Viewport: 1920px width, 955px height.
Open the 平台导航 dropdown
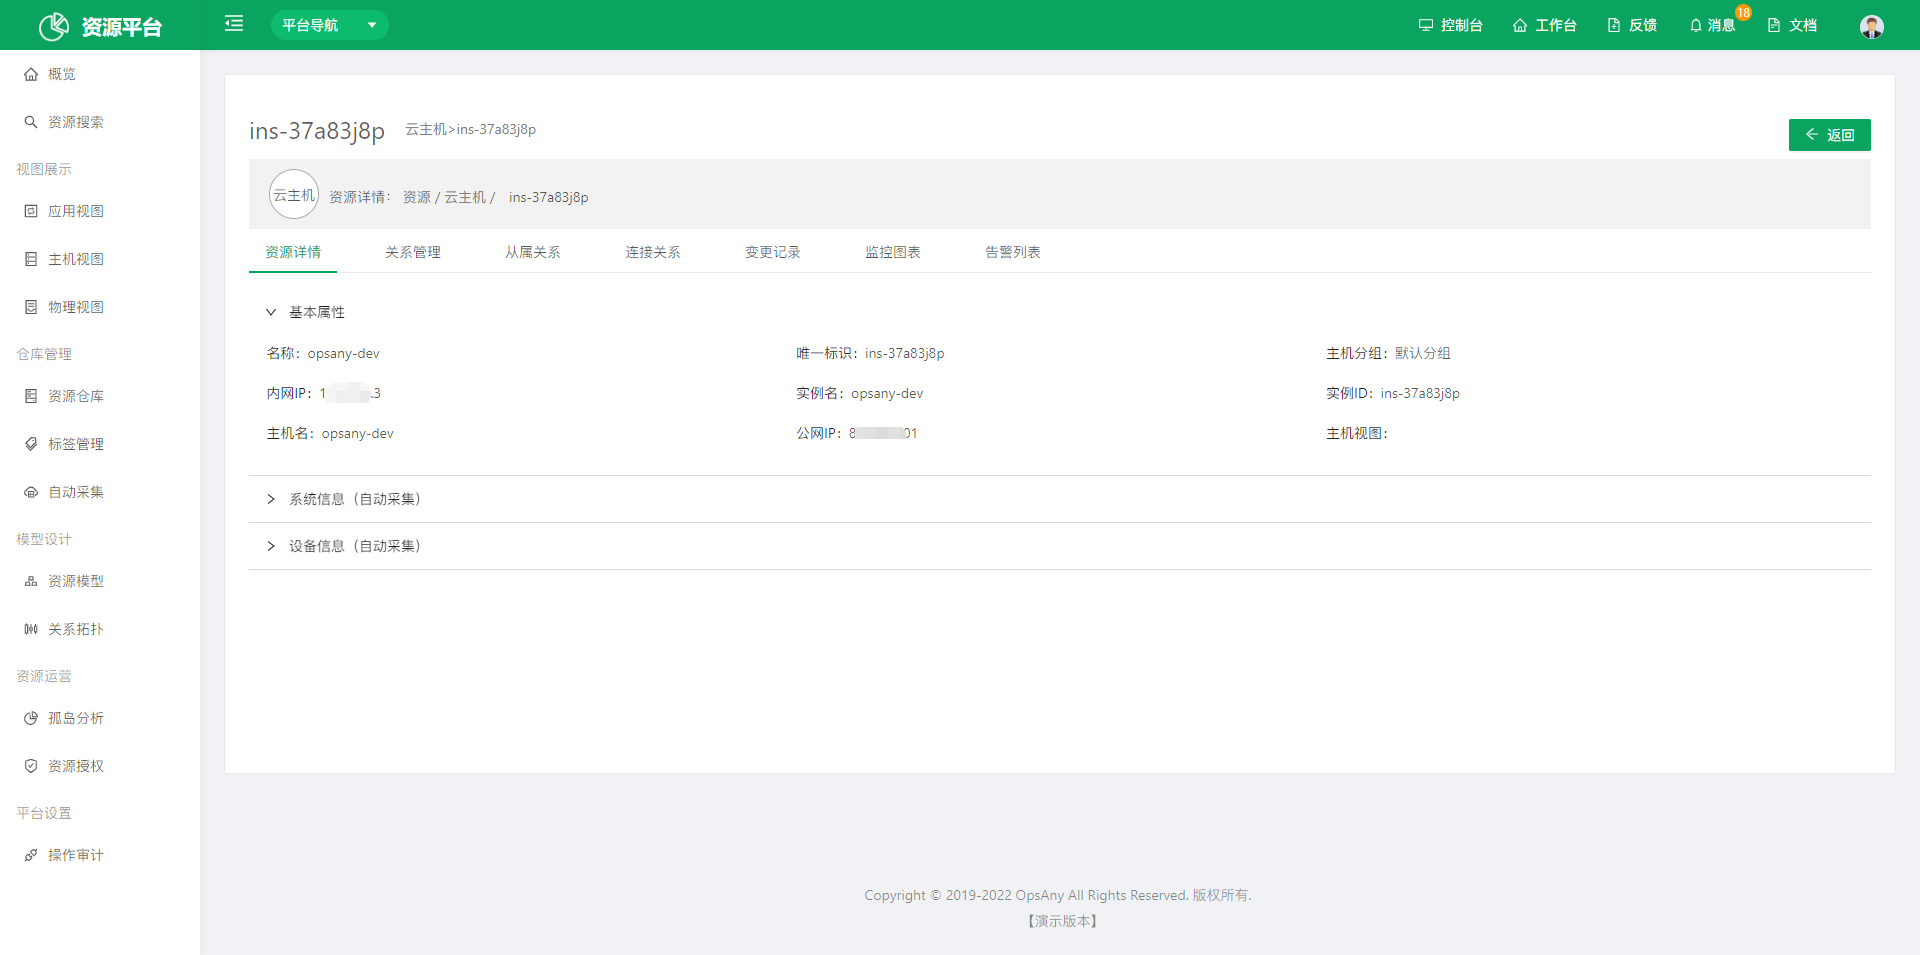pyautogui.click(x=329, y=25)
